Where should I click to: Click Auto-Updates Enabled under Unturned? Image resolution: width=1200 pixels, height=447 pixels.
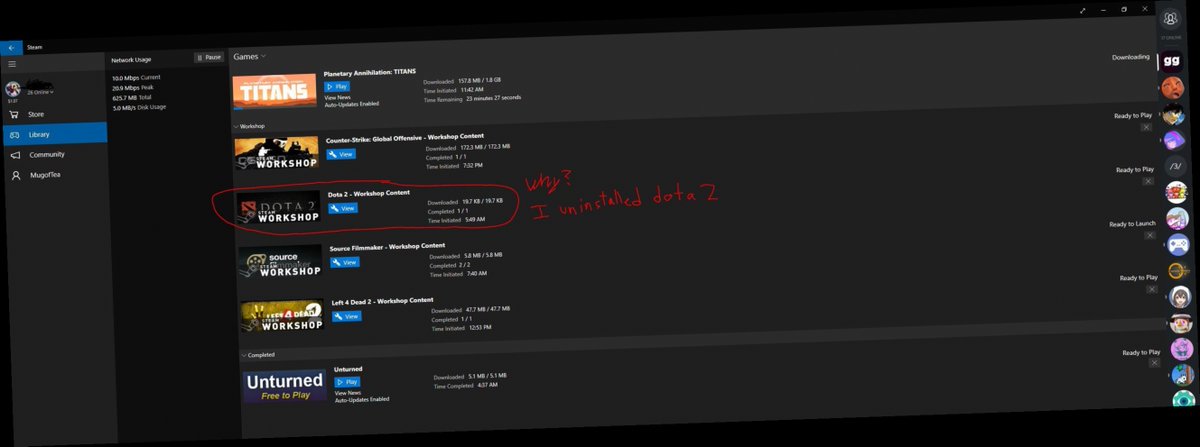coord(363,400)
